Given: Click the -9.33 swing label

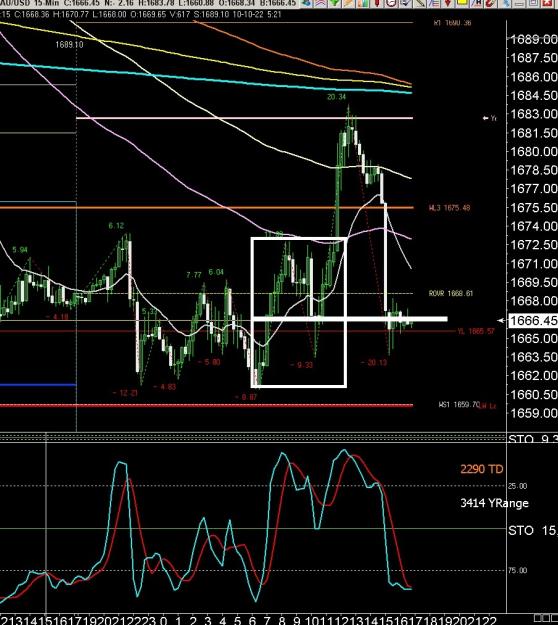Looking at the screenshot, I should 302,365.
